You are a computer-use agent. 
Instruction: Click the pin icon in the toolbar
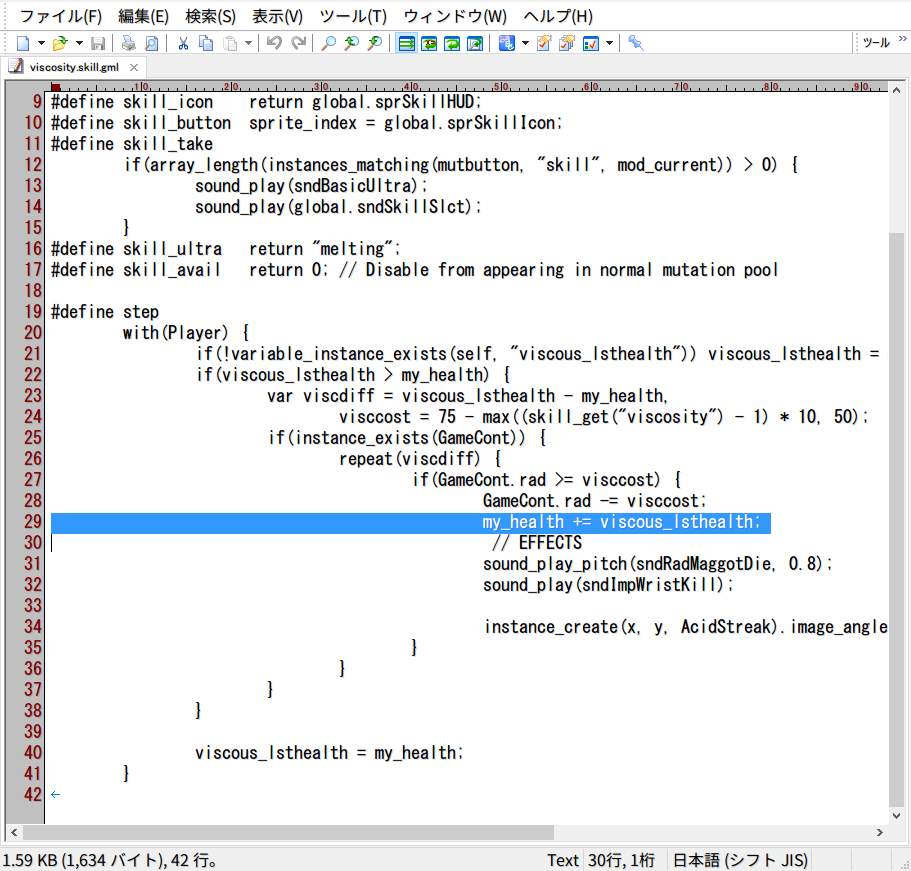635,43
